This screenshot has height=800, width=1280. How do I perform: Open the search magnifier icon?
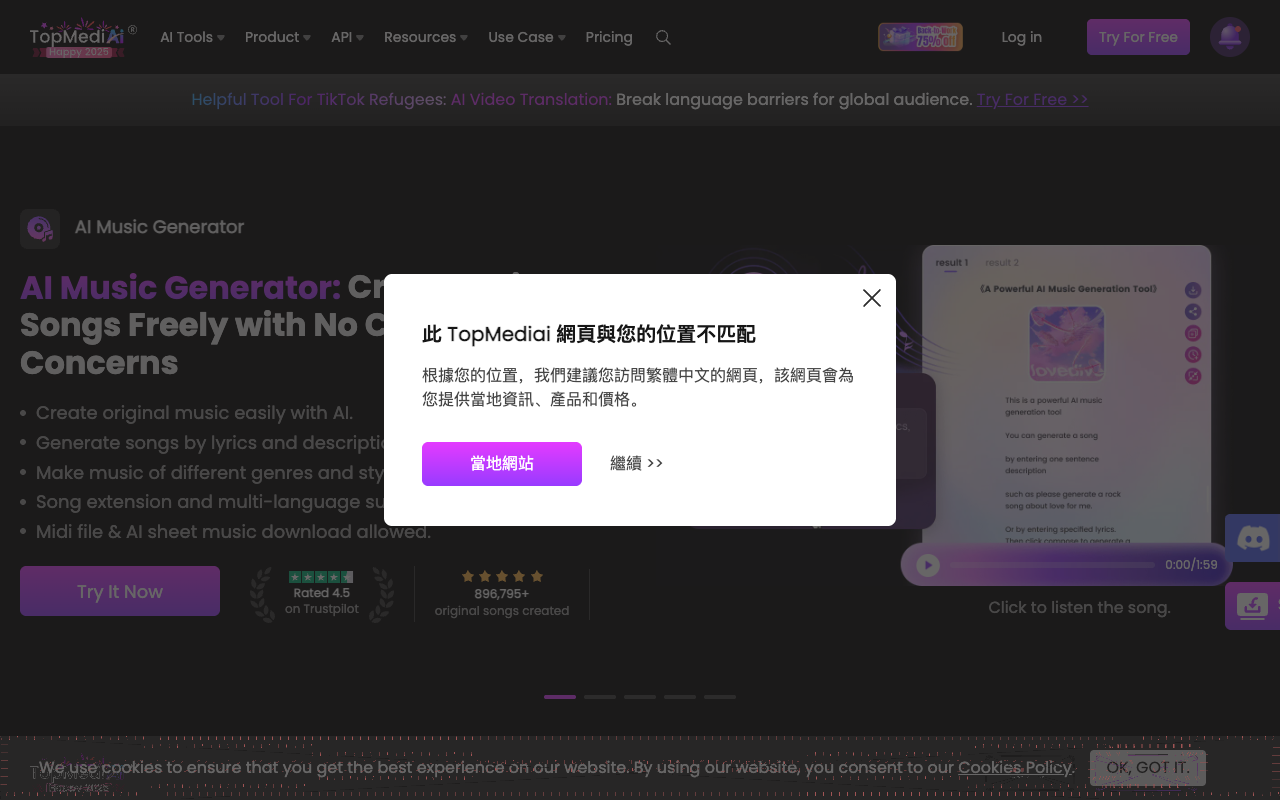pyautogui.click(x=663, y=37)
